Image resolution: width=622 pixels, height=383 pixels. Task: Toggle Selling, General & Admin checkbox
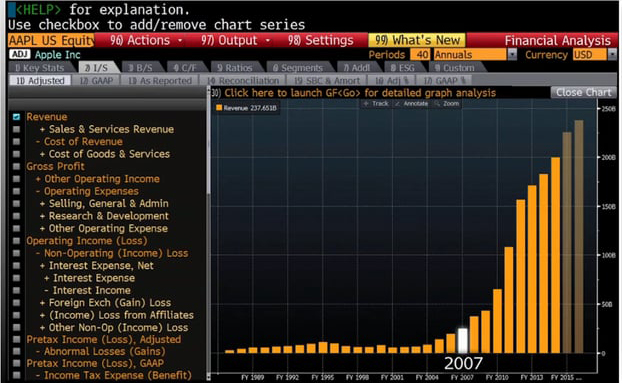coord(16,203)
